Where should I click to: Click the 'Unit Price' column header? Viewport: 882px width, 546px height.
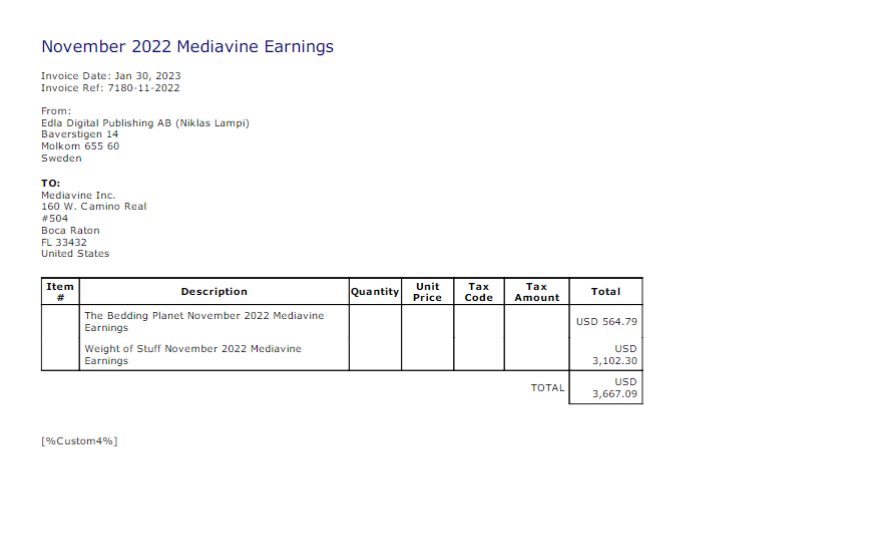428,292
